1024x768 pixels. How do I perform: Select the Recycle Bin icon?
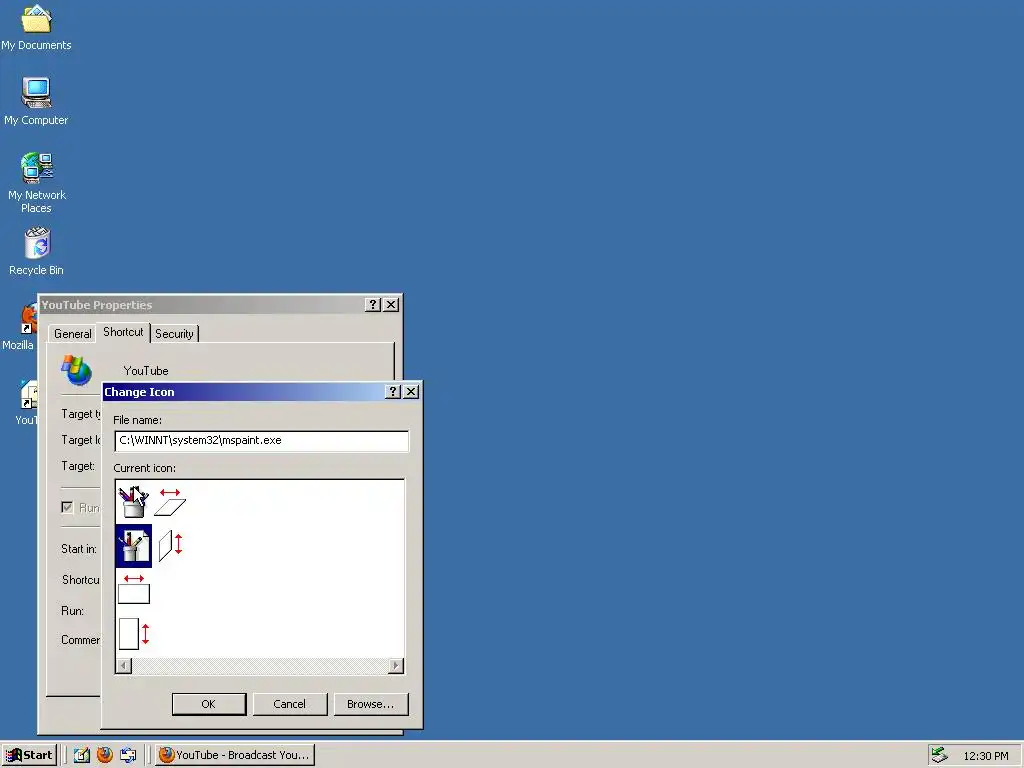coord(37,251)
